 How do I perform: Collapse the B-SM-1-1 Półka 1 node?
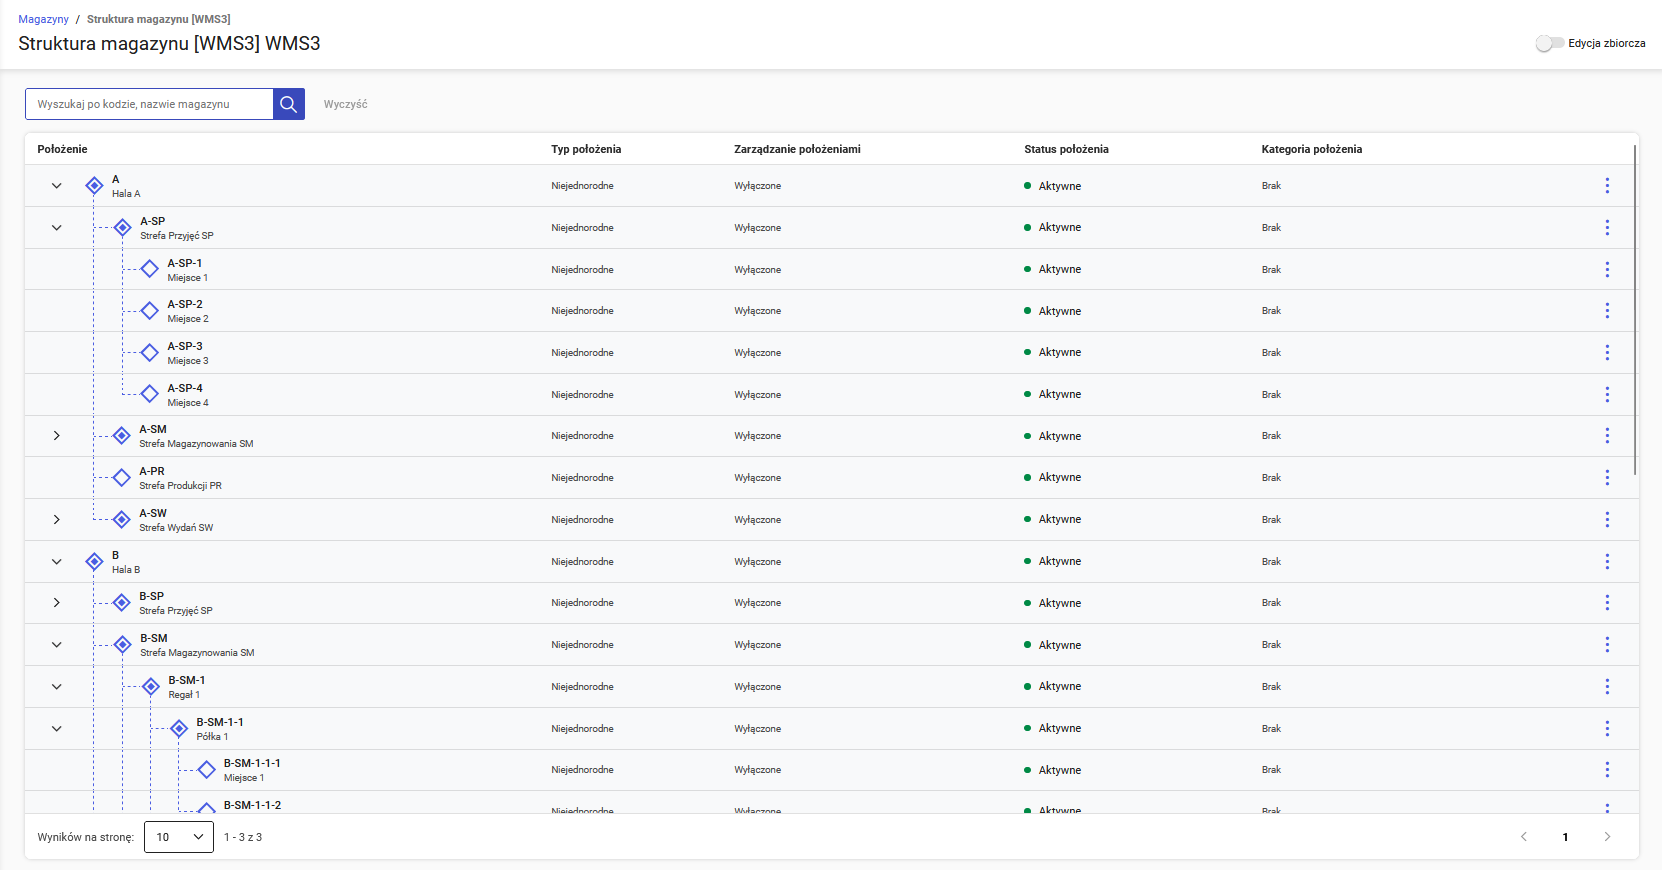[57, 729]
